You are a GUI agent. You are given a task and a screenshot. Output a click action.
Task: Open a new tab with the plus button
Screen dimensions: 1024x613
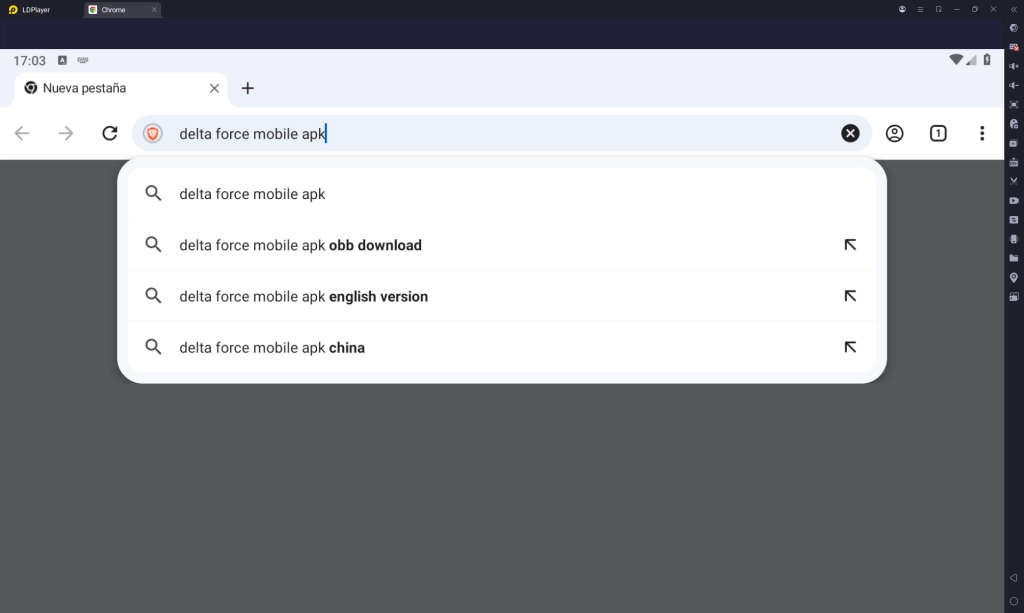[248, 88]
